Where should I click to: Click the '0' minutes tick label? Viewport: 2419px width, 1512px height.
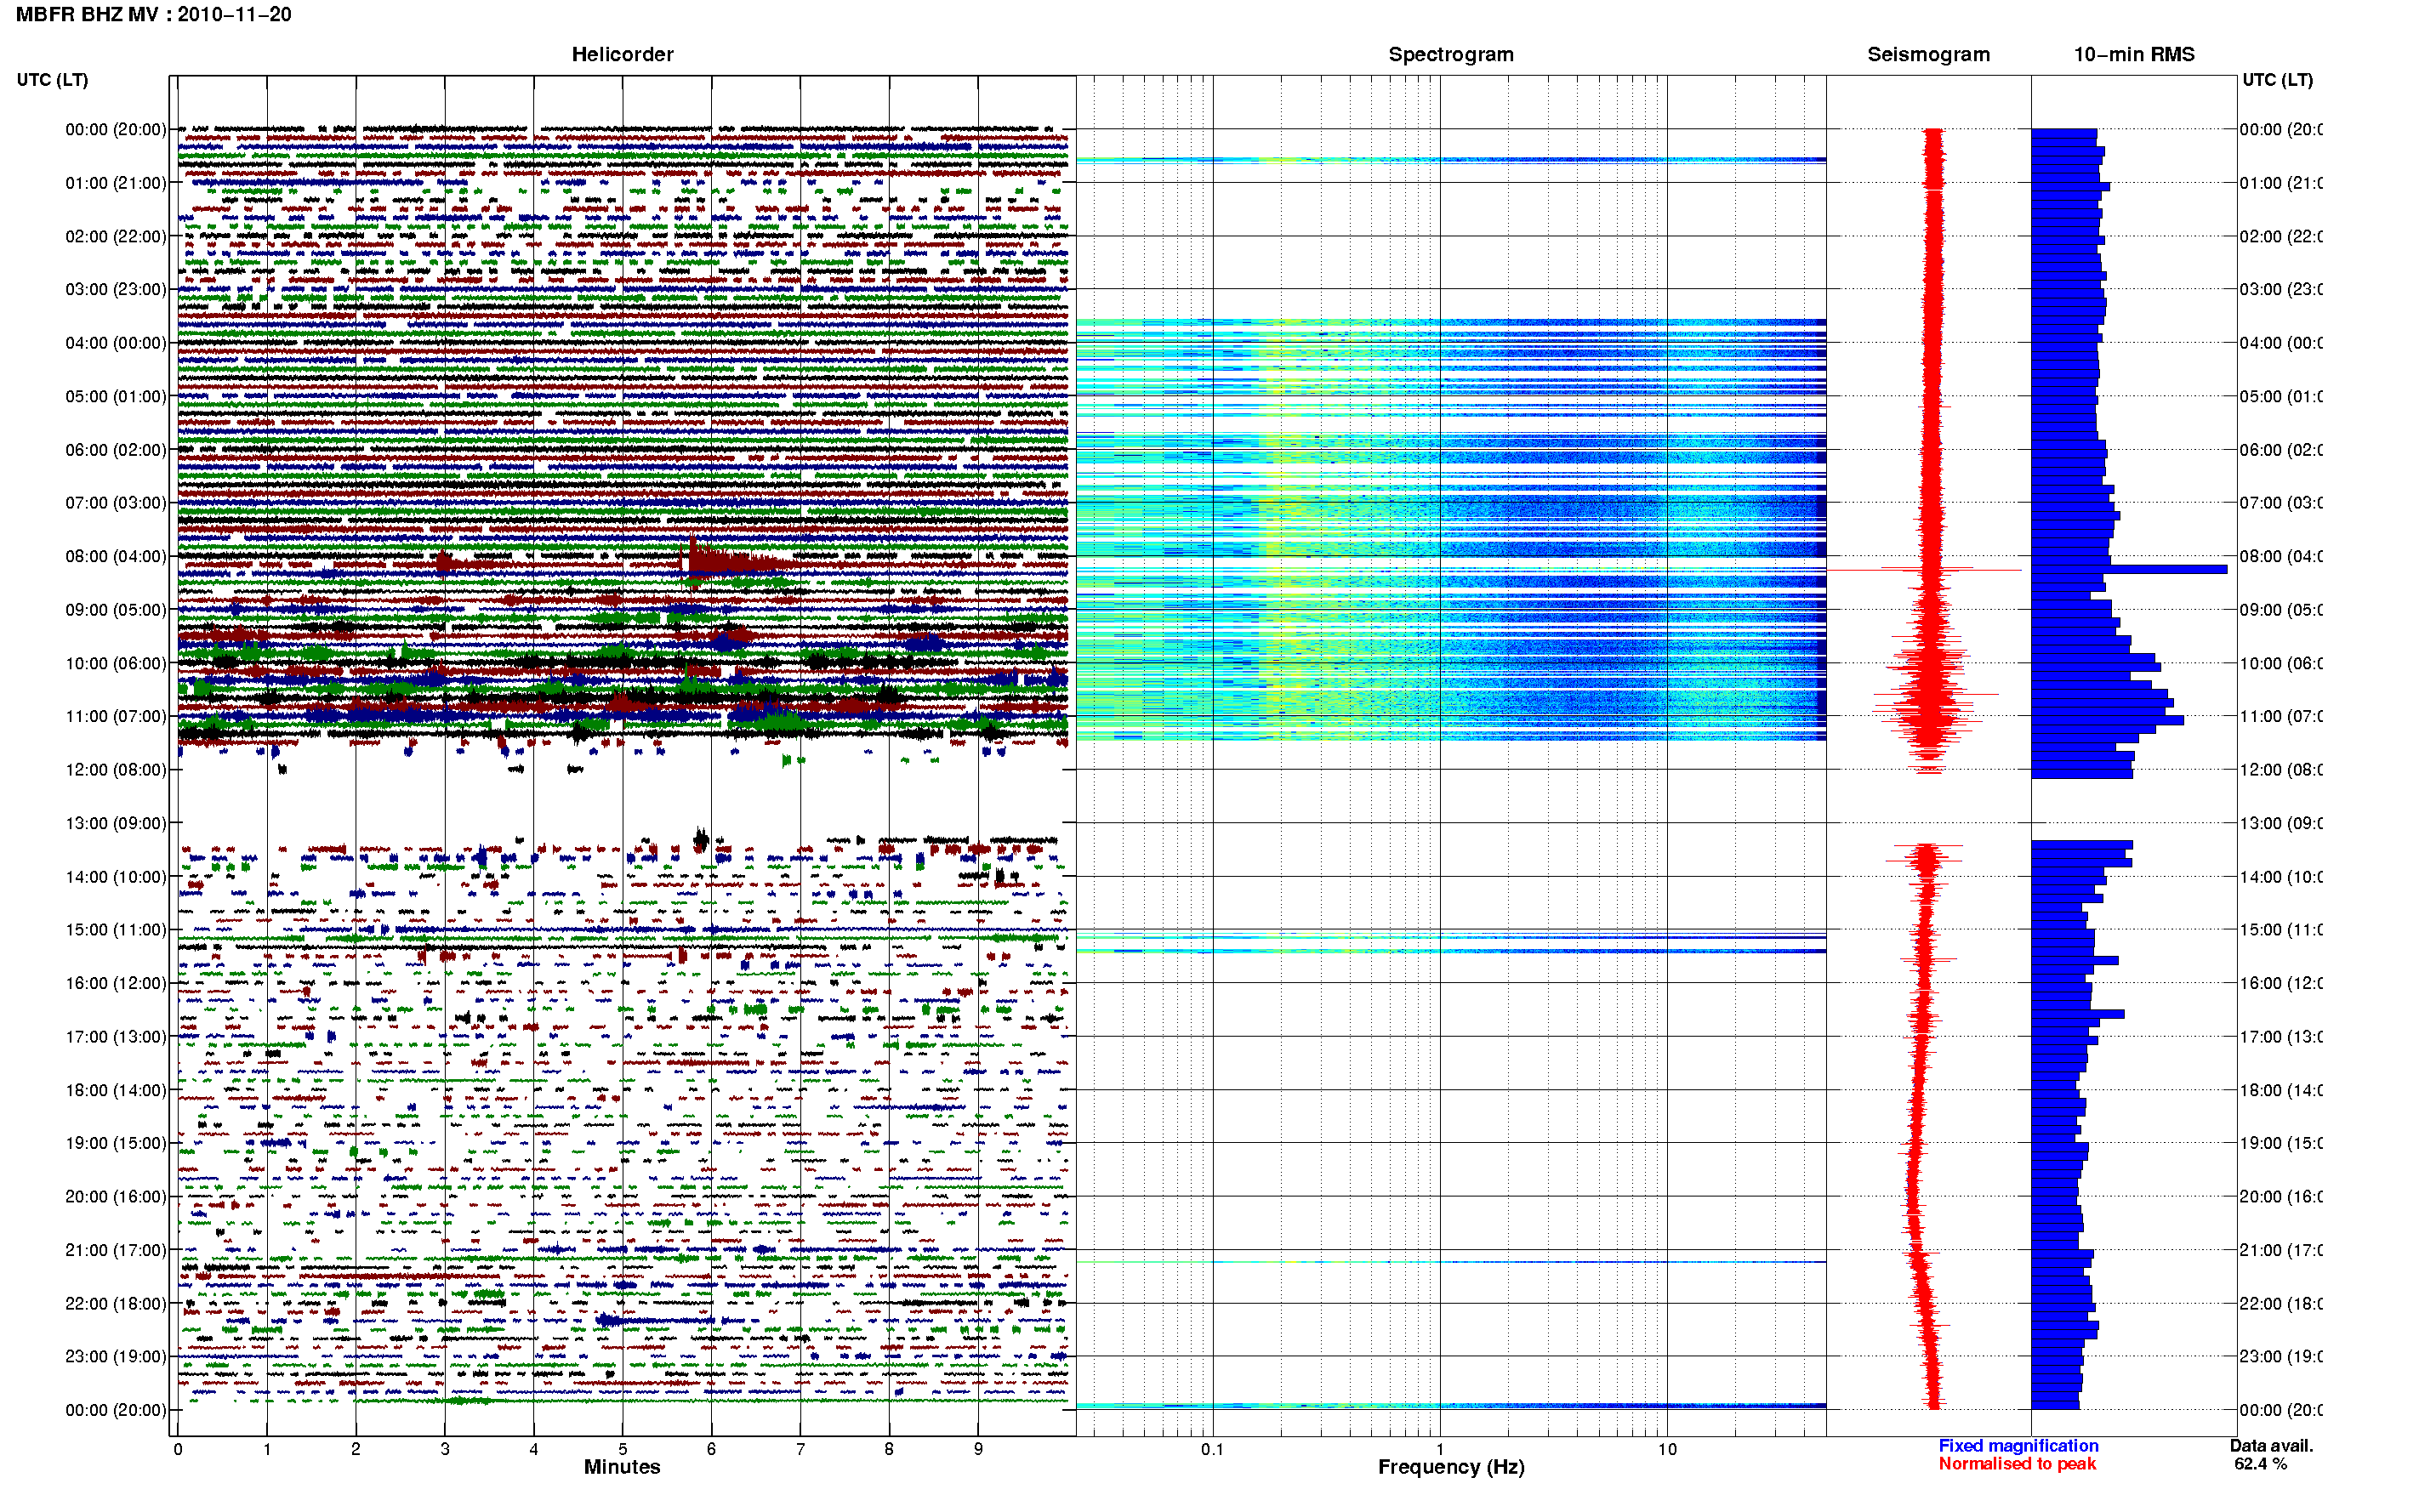[x=178, y=1449]
